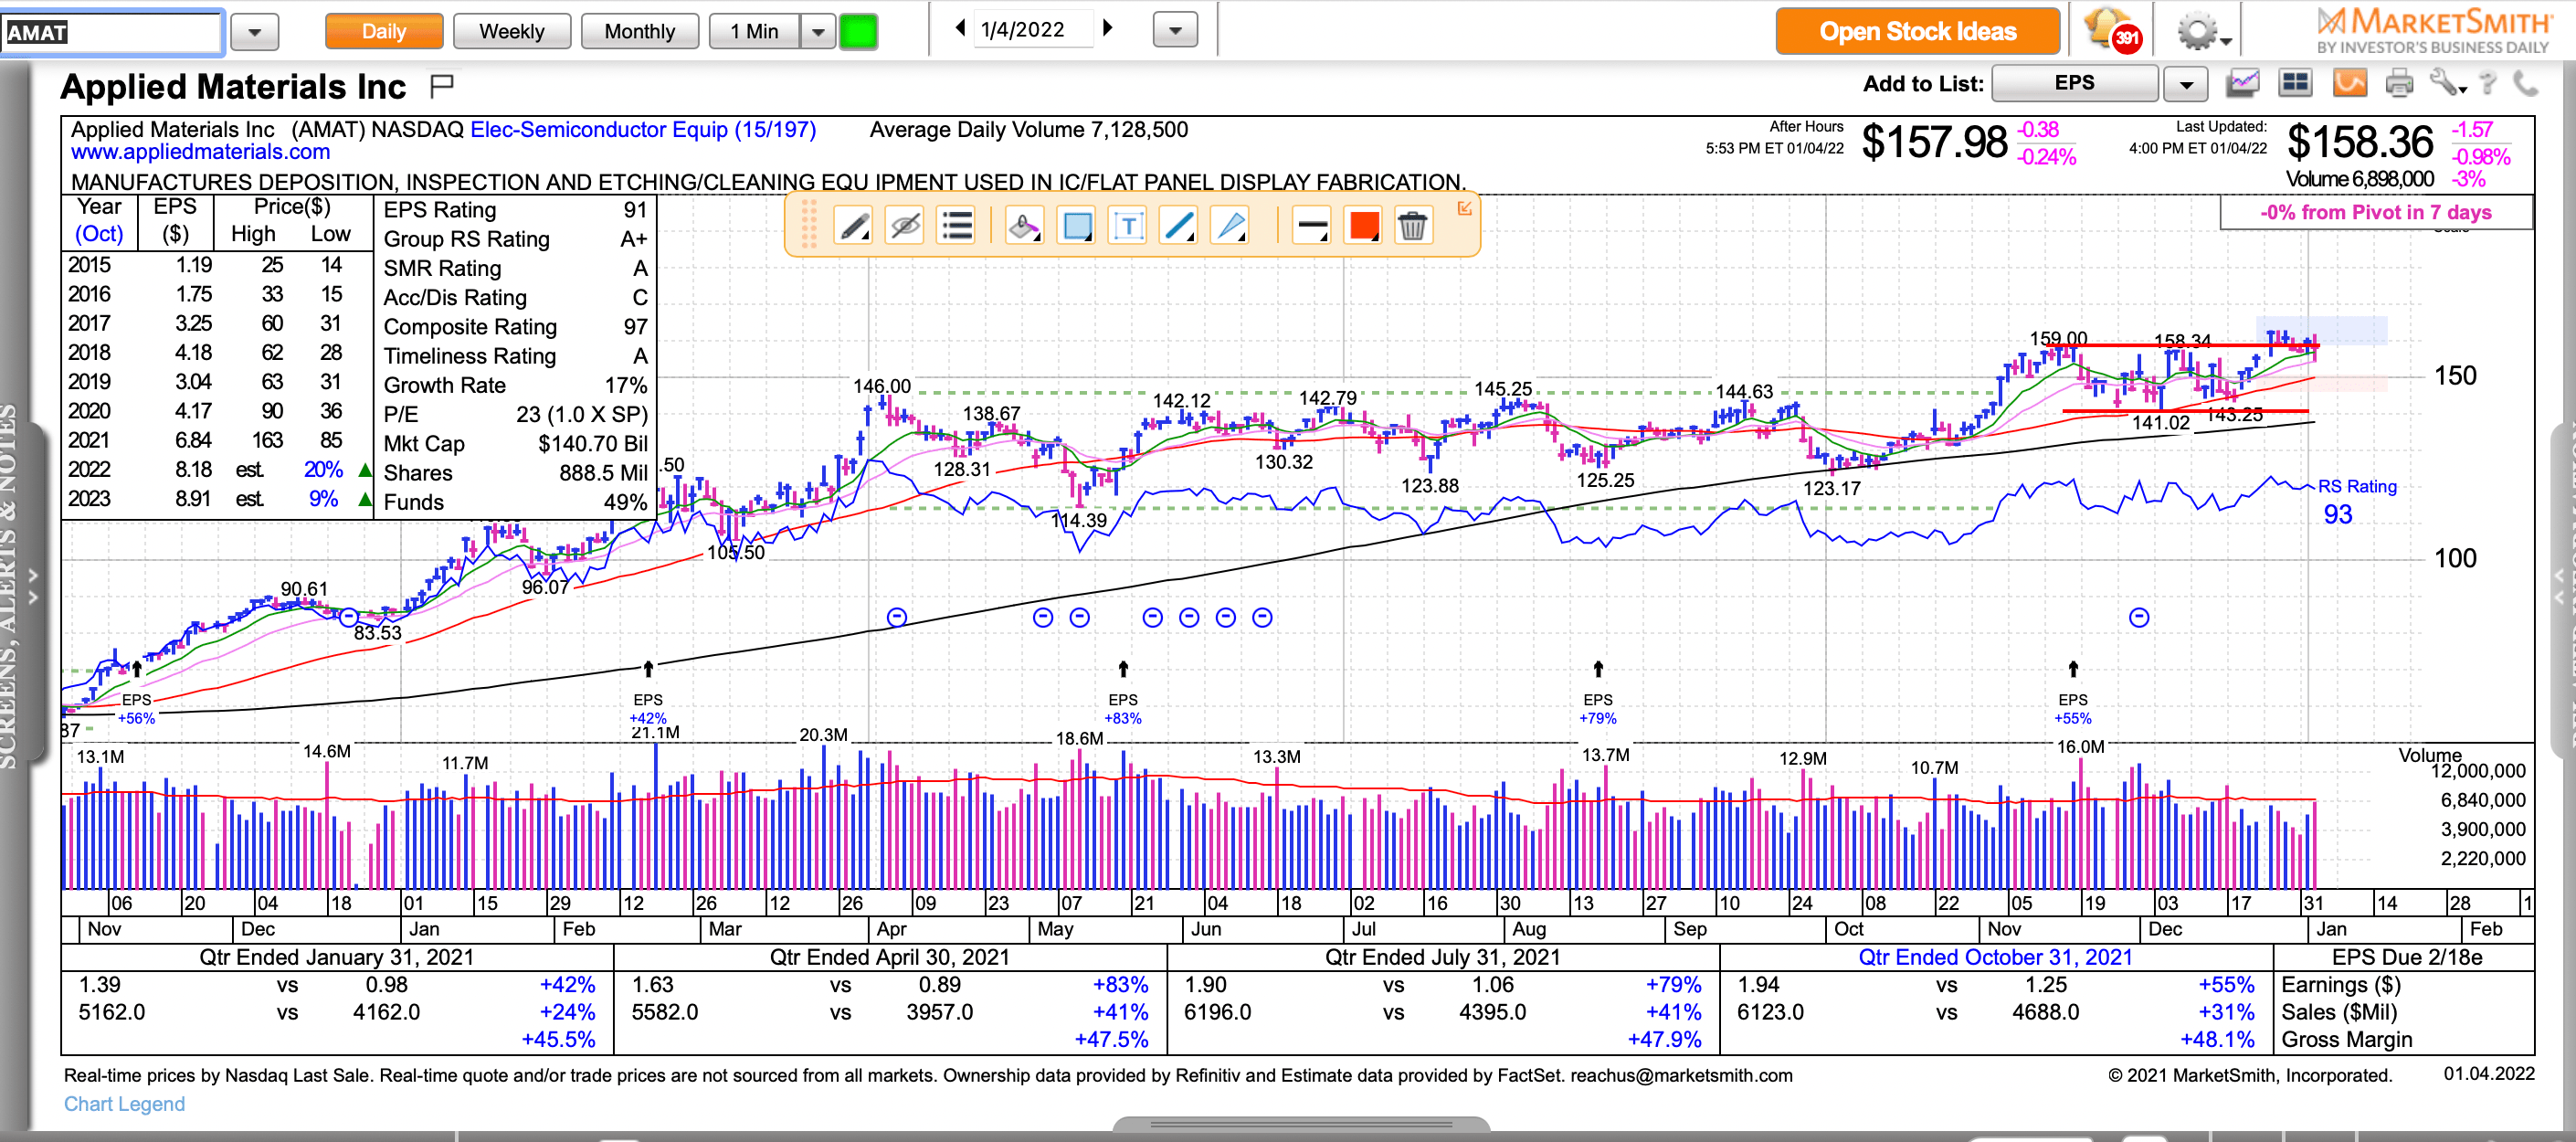Open the drawings list icon
Viewport: 2576px width, 1142px height.
(x=957, y=226)
